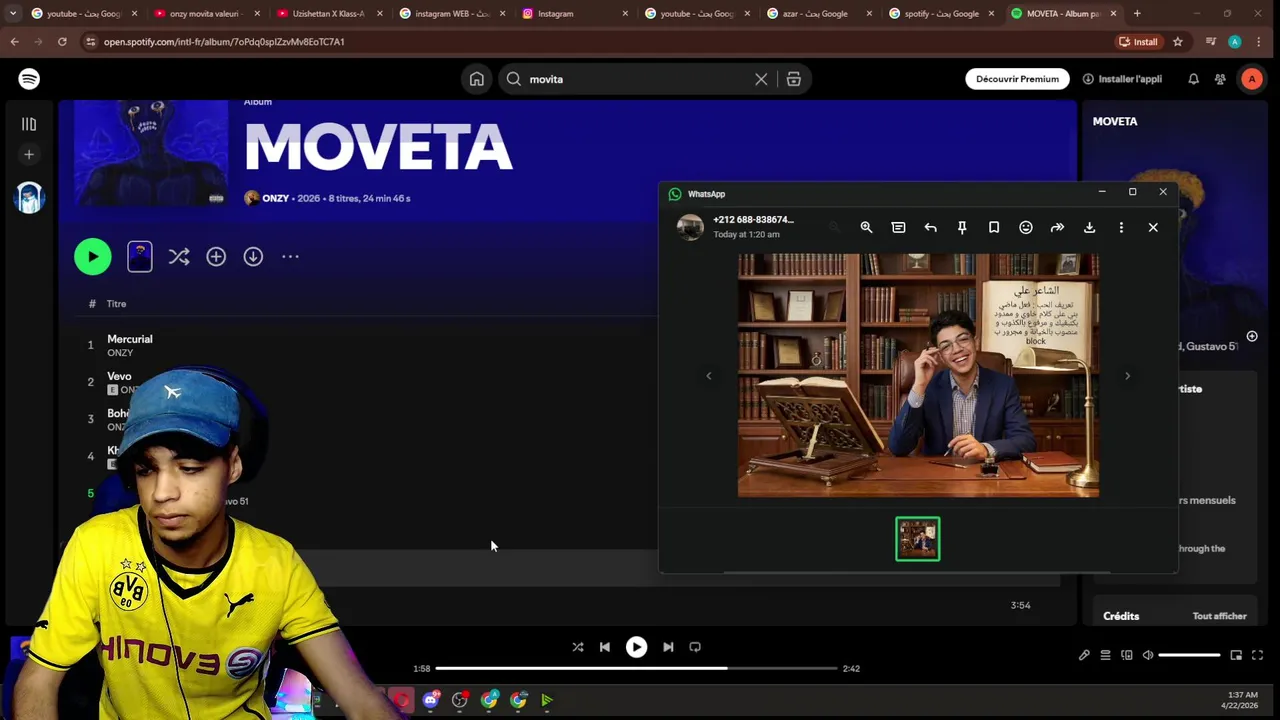Reply to the WhatsApp image
The width and height of the screenshot is (1280, 720).
point(930,228)
